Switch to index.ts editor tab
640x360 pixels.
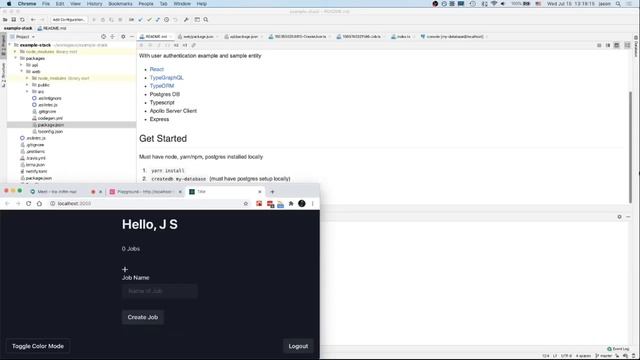pos(402,37)
